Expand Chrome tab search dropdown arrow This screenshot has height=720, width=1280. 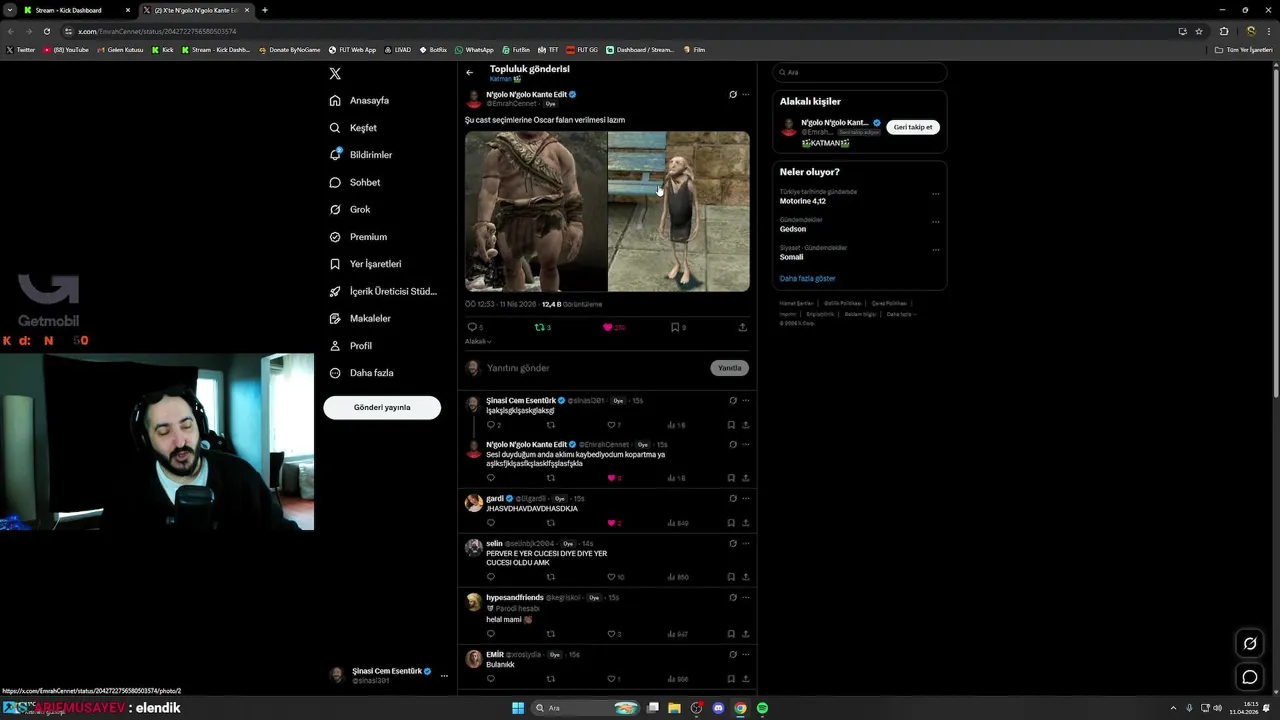[9, 10]
